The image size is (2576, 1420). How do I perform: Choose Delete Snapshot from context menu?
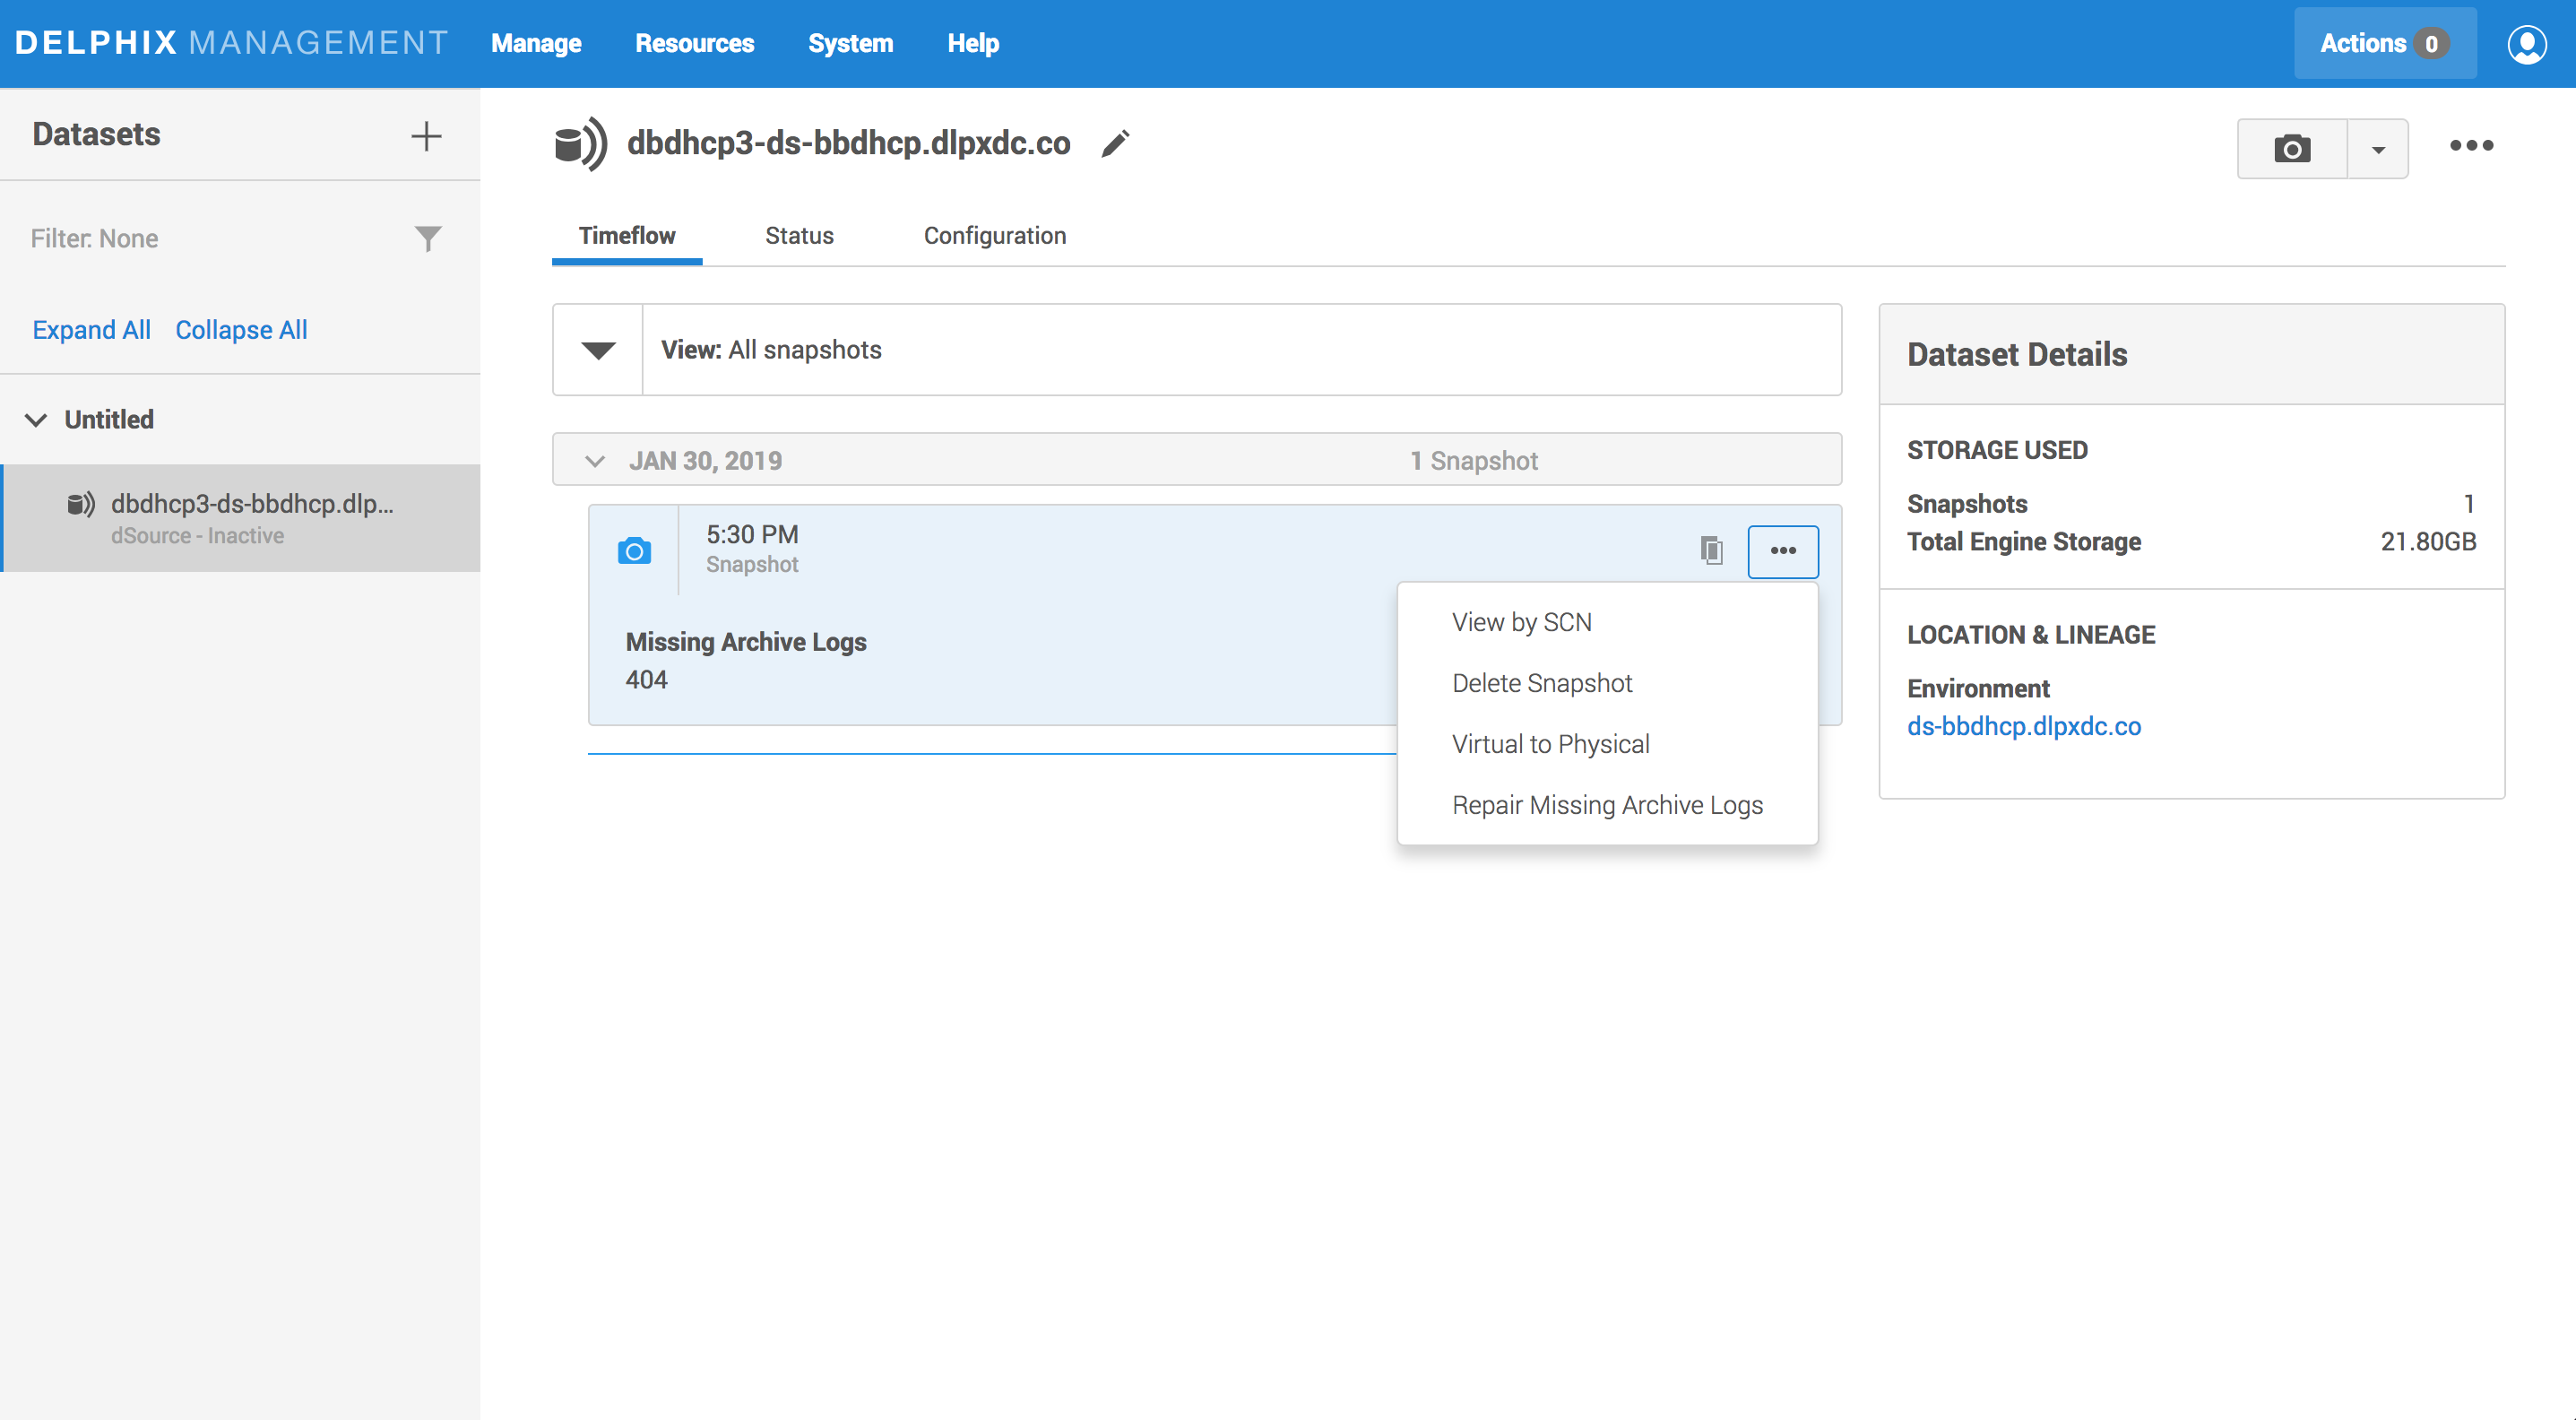pos(1541,683)
